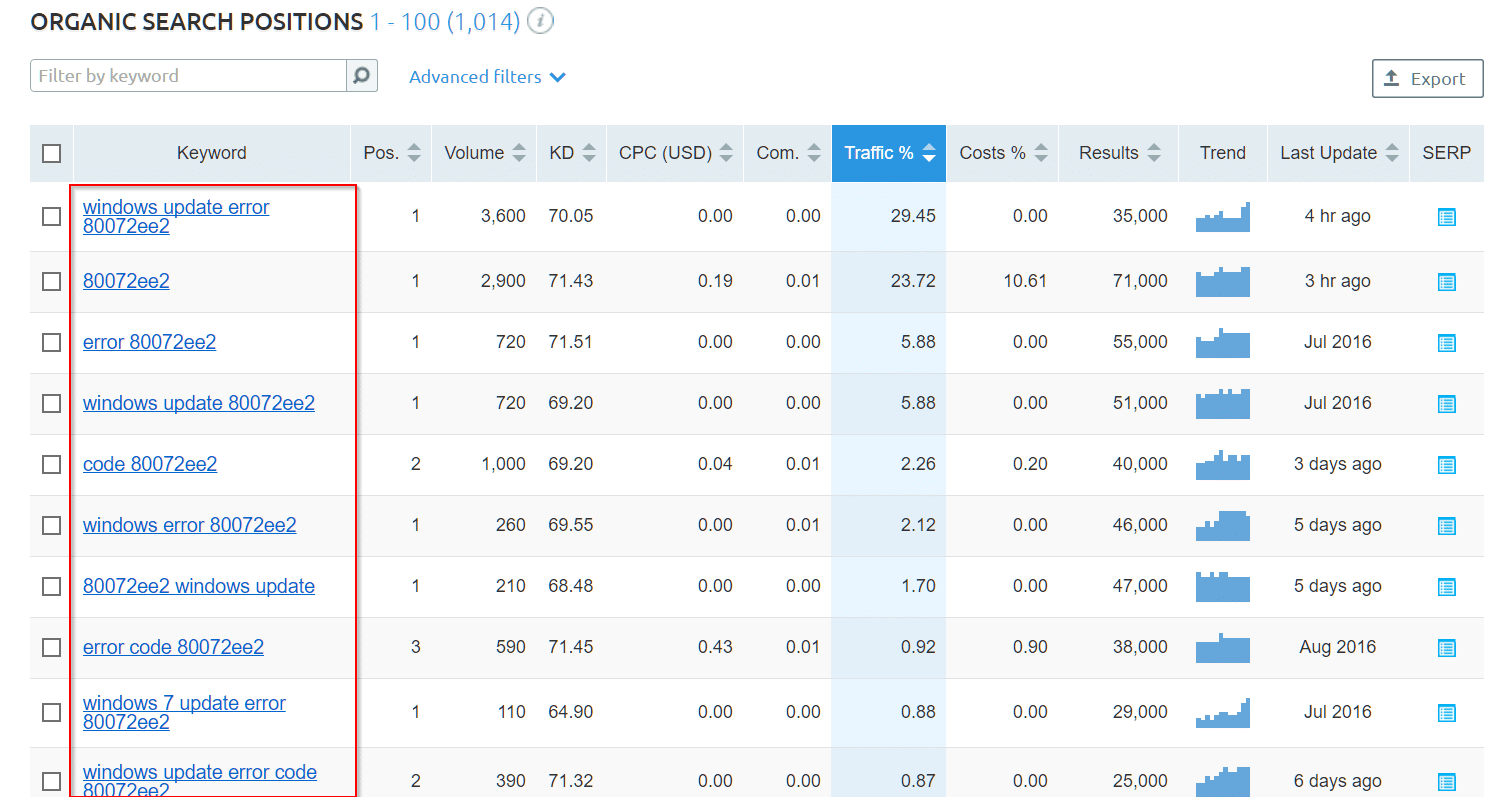Expand the Advanced filters dropdown
Image resolution: width=1489 pixels, height=797 pixels.
[x=487, y=77]
